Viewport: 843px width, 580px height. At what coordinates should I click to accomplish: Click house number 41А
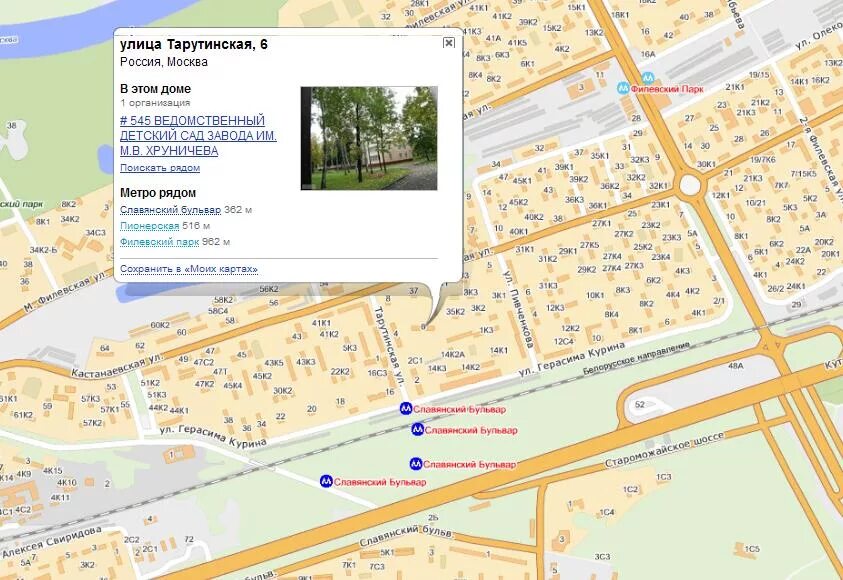(x=493, y=38)
